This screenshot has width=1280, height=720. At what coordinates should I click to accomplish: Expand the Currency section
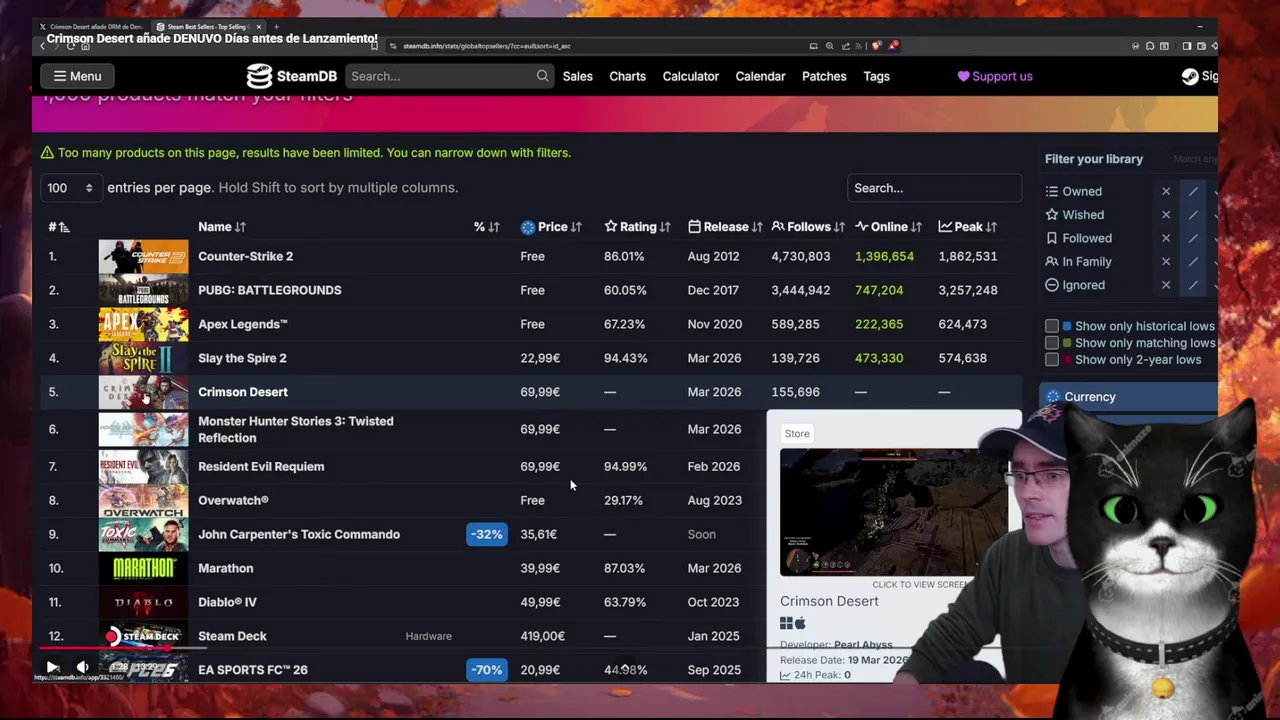[1128, 397]
